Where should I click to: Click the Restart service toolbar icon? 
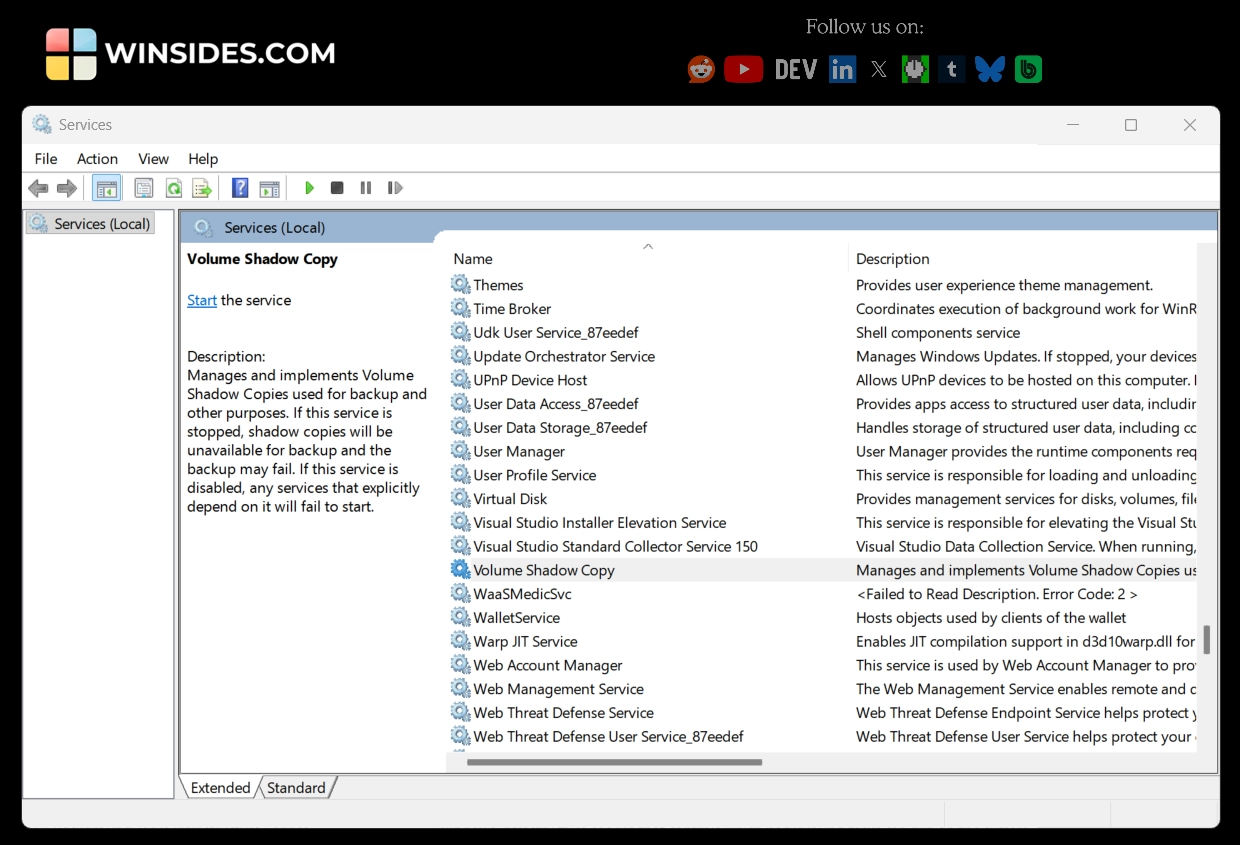[x=394, y=187]
